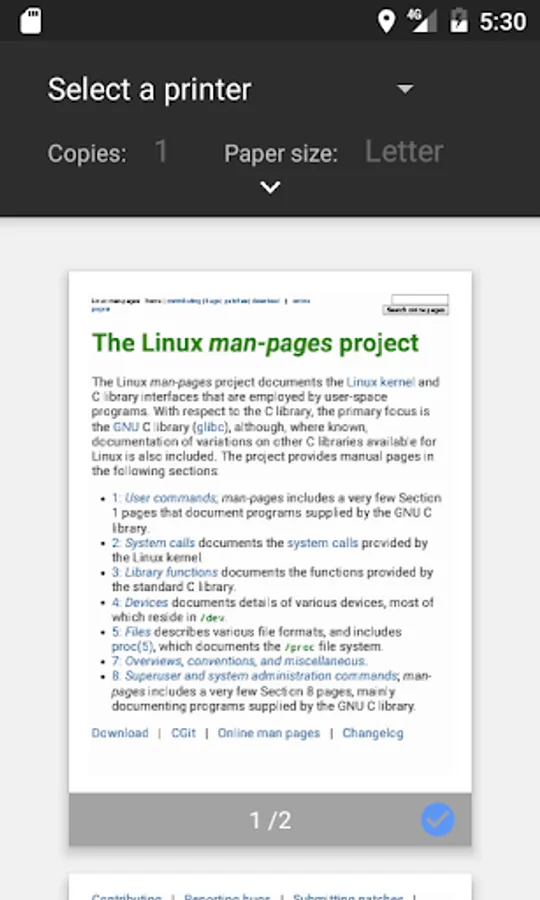Edit the Copies value field
The height and width of the screenshot is (900, 540).
[161, 152]
